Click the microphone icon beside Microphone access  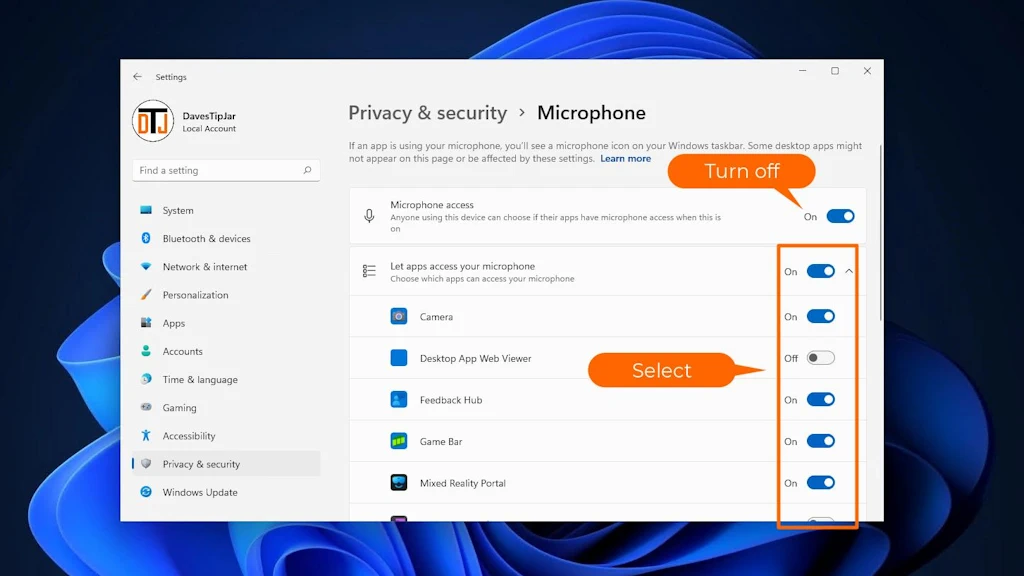point(369,216)
